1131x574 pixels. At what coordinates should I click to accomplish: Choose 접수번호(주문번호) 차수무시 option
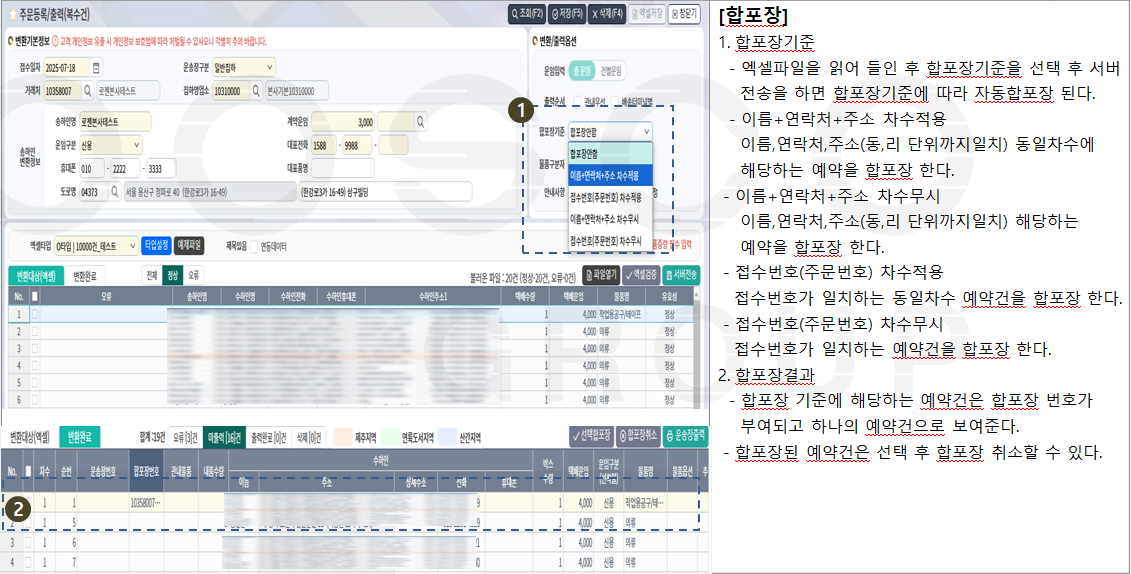click(x=610, y=239)
